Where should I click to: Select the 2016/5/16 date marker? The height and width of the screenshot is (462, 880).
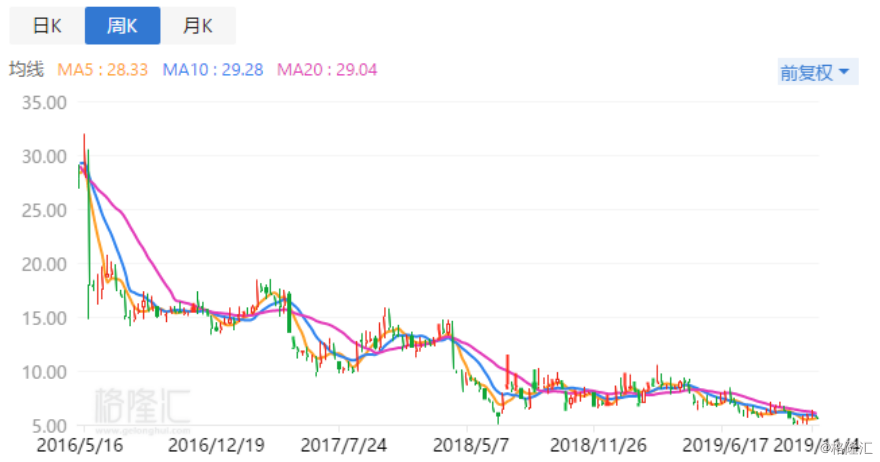click(x=80, y=445)
